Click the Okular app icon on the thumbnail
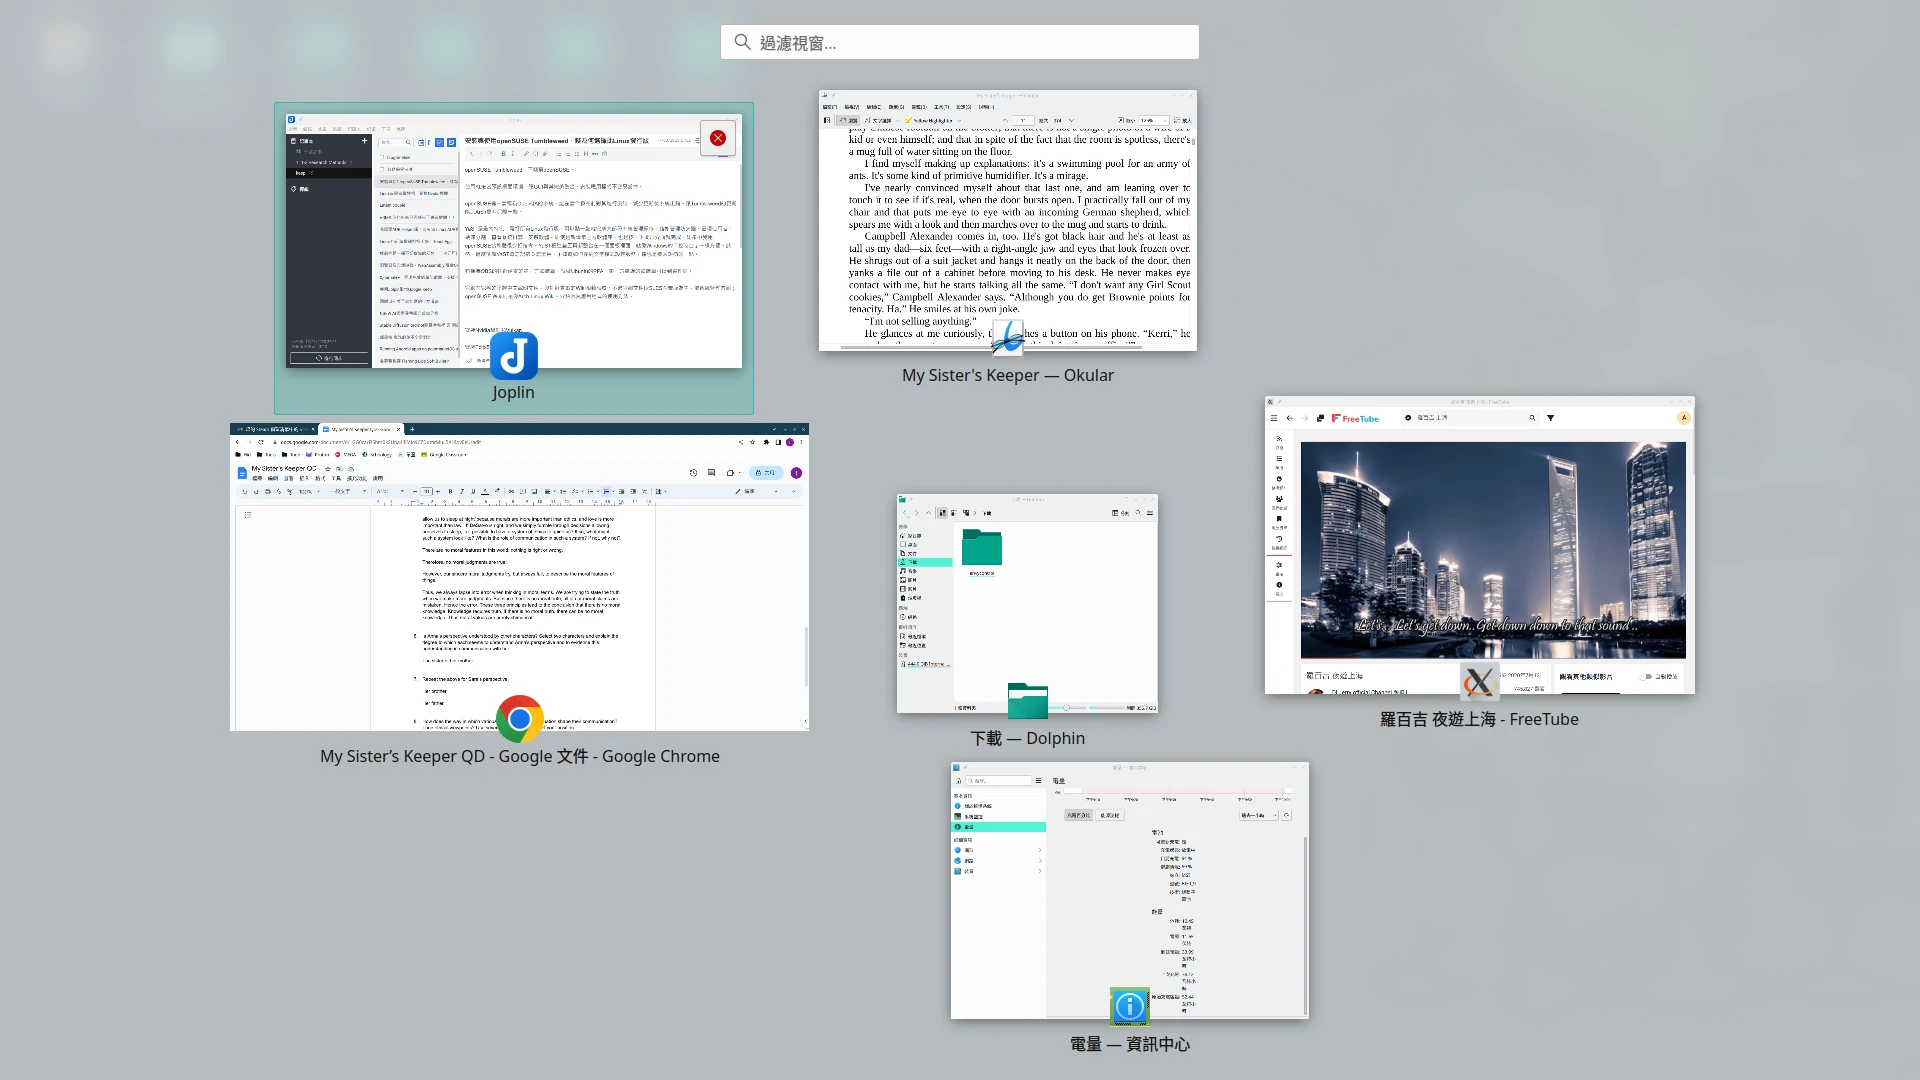1920x1080 pixels. pyautogui.click(x=1007, y=338)
